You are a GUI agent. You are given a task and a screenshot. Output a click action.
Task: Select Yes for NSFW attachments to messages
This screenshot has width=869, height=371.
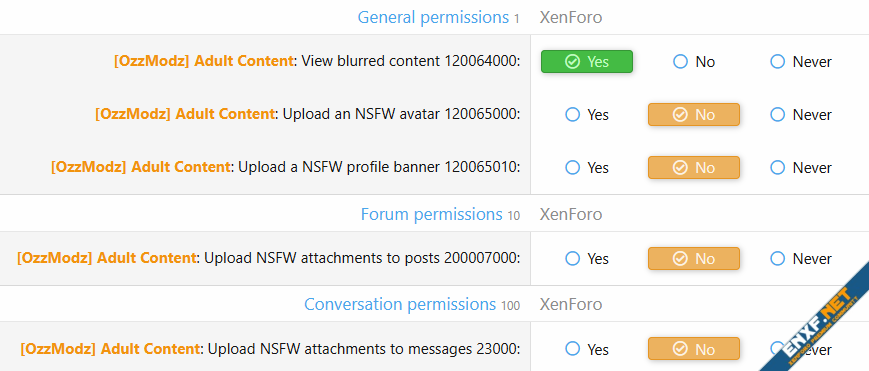[587, 349]
